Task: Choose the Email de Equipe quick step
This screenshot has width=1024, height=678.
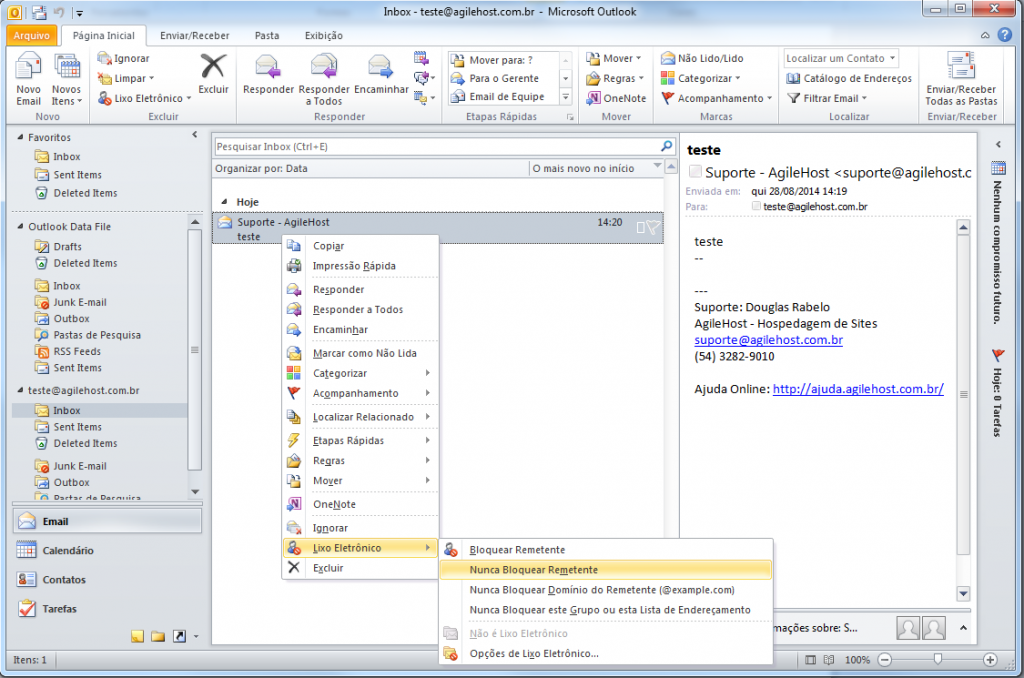Action: pos(503,97)
